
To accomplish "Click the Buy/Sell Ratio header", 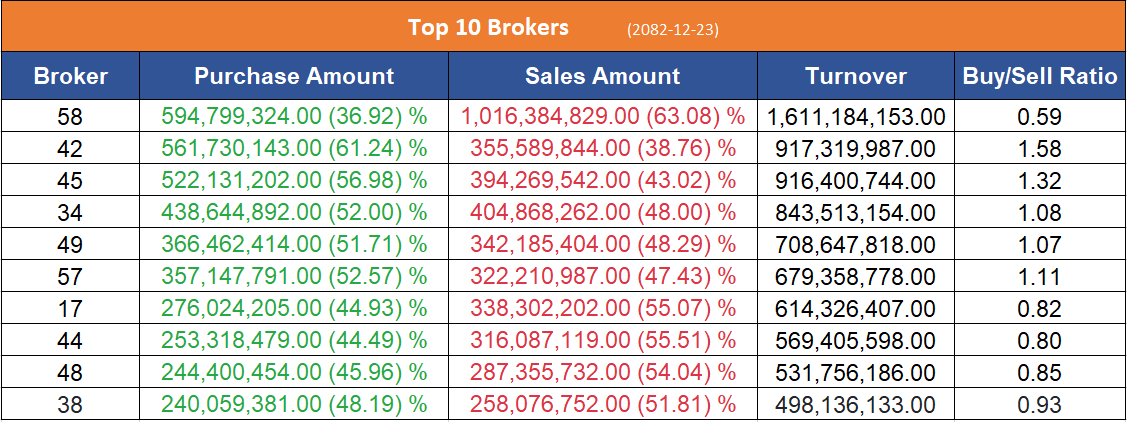I will coord(1040,76).
